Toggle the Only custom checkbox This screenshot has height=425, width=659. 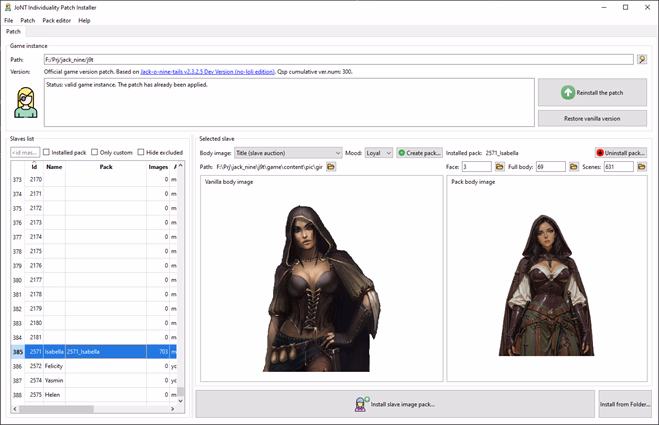95,152
